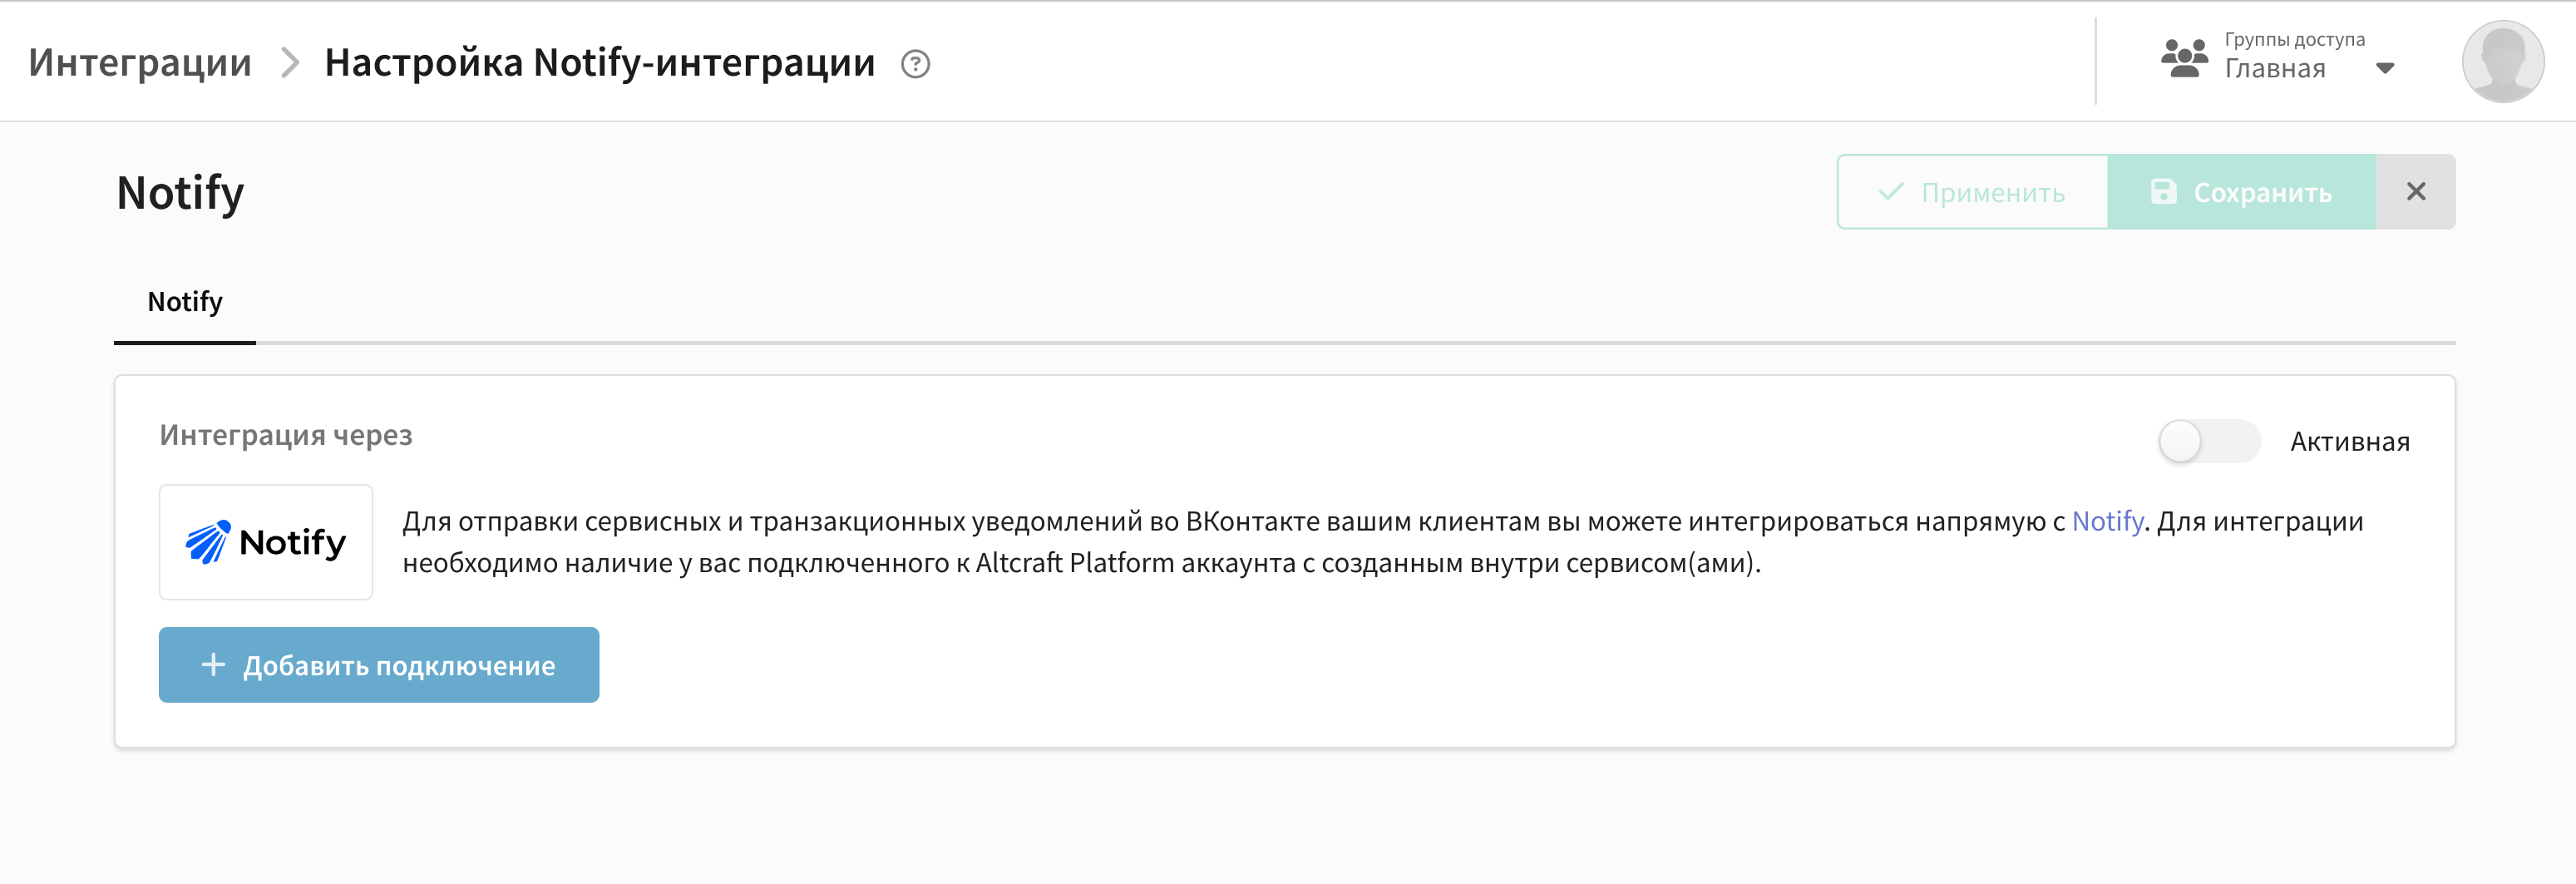This screenshot has width=2576, height=884.
Task: Click the access groups people icon
Action: (x=2184, y=59)
